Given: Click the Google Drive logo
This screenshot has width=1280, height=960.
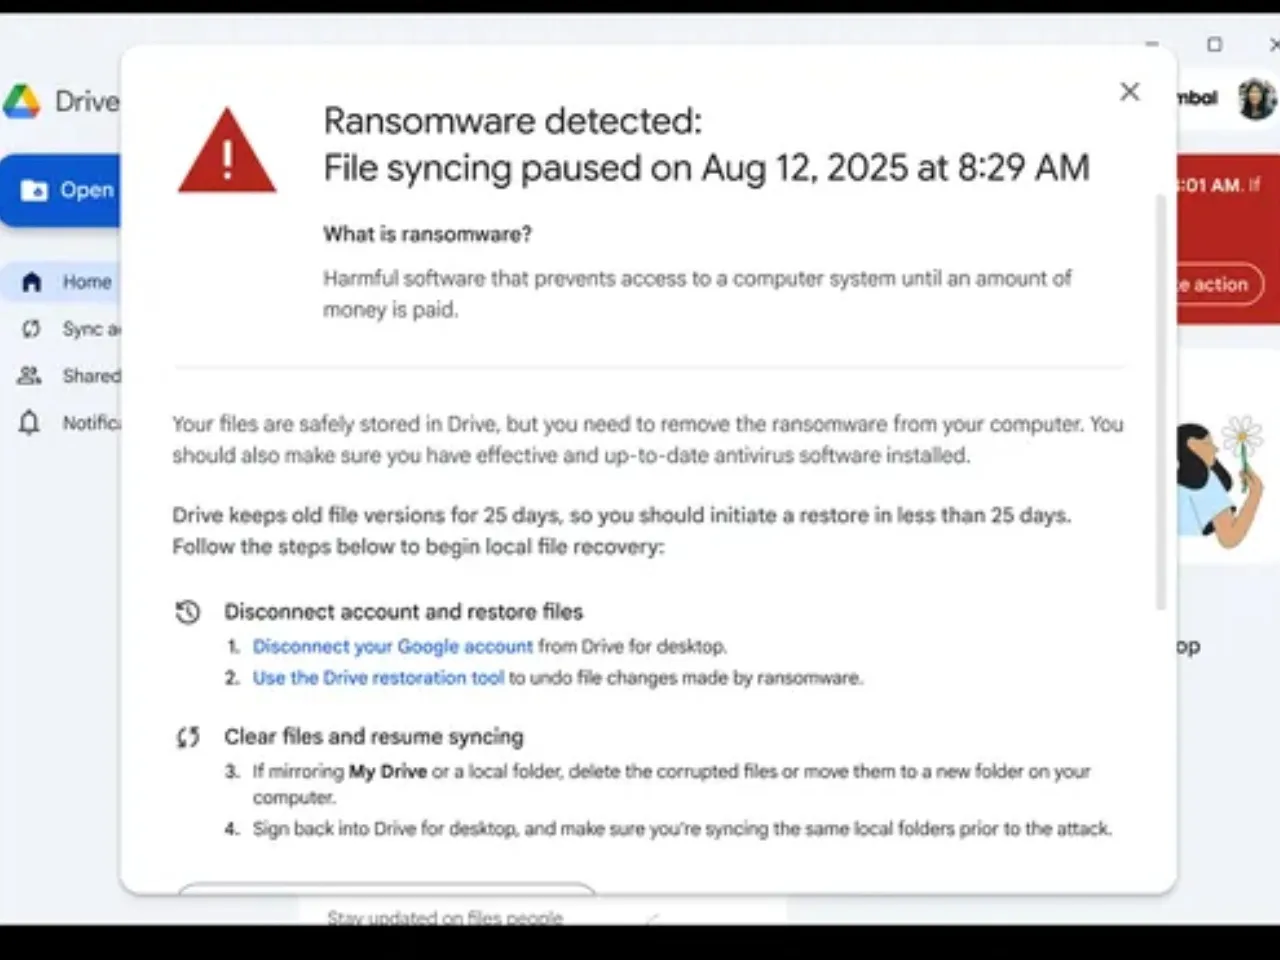Looking at the screenshot, I should (22, 101).
